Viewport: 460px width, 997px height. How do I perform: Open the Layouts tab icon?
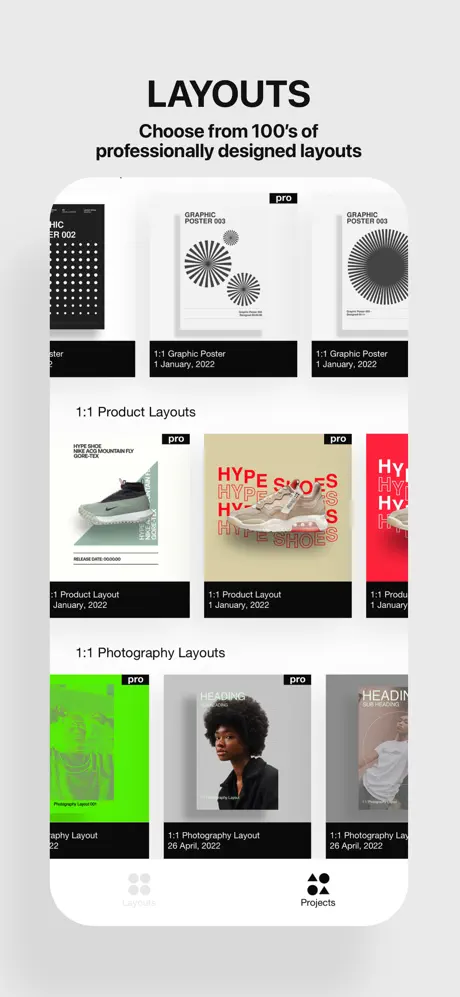[139, 884]
